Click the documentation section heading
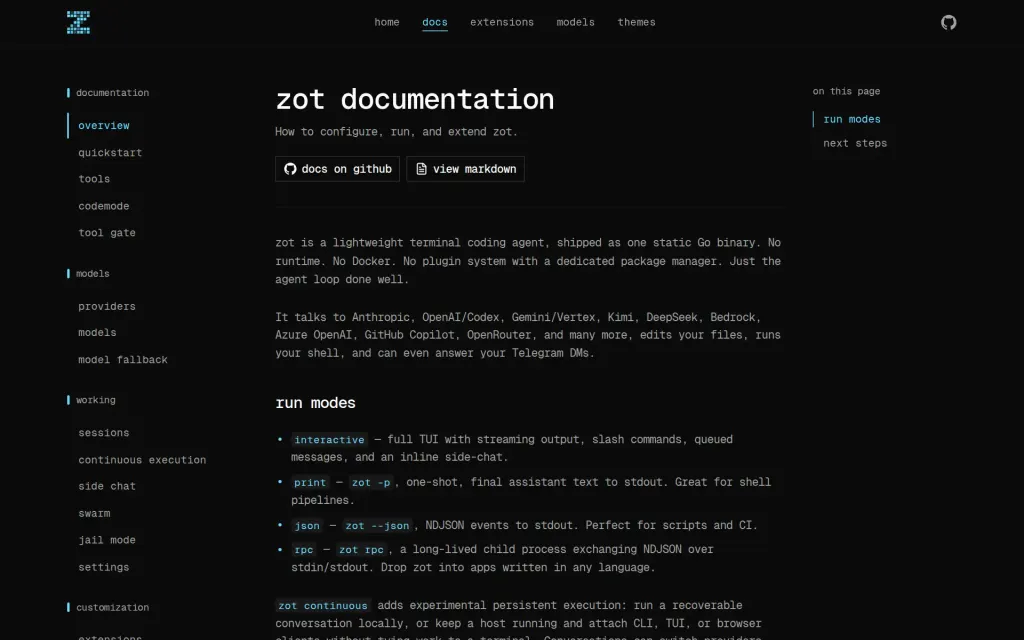Viewport: 1024px width, 640px height. point(112,93)
